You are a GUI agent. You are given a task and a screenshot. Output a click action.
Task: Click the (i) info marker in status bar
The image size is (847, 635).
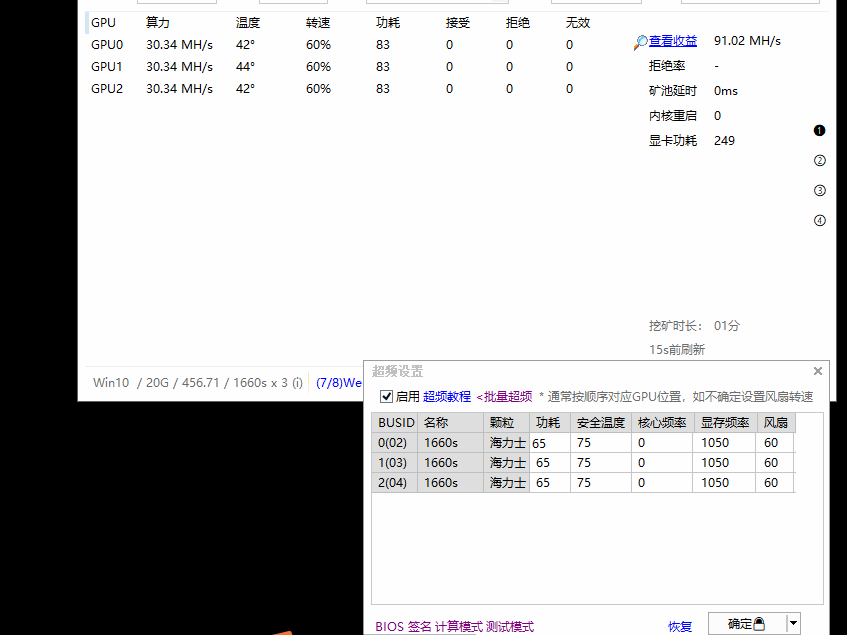(297, 383)
